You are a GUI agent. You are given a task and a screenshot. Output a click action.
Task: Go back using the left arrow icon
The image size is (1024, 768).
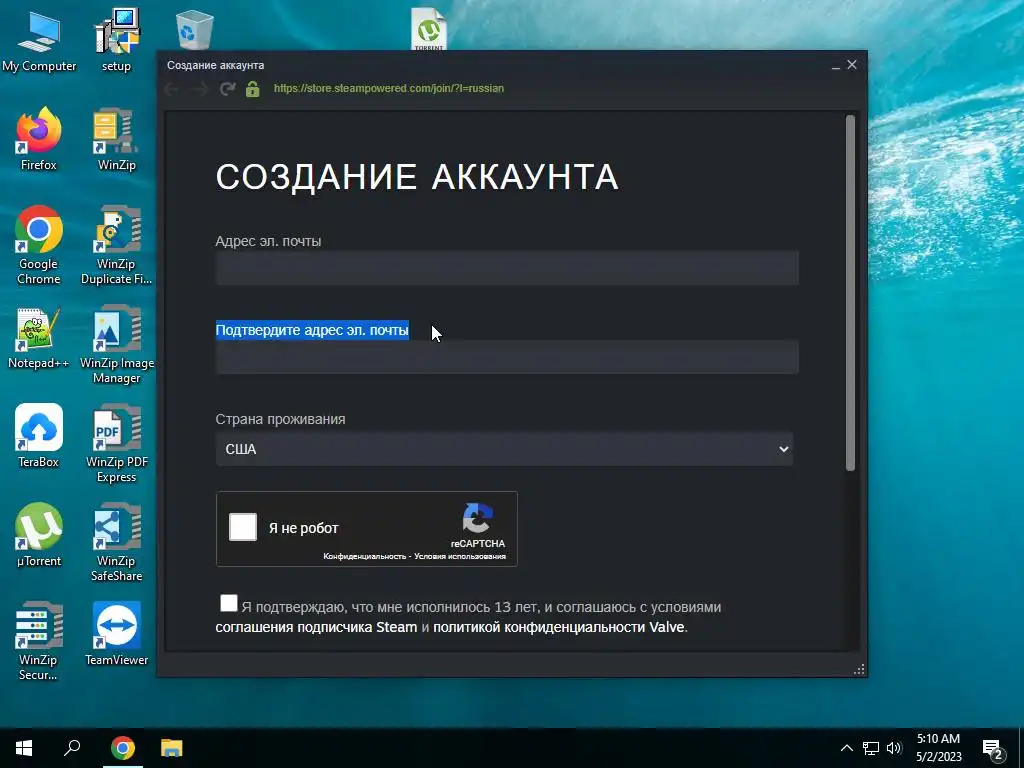(172, 89)
